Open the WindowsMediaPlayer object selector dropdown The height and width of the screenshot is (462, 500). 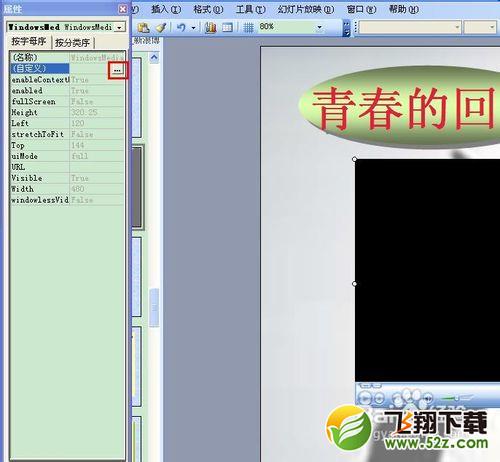119,27
